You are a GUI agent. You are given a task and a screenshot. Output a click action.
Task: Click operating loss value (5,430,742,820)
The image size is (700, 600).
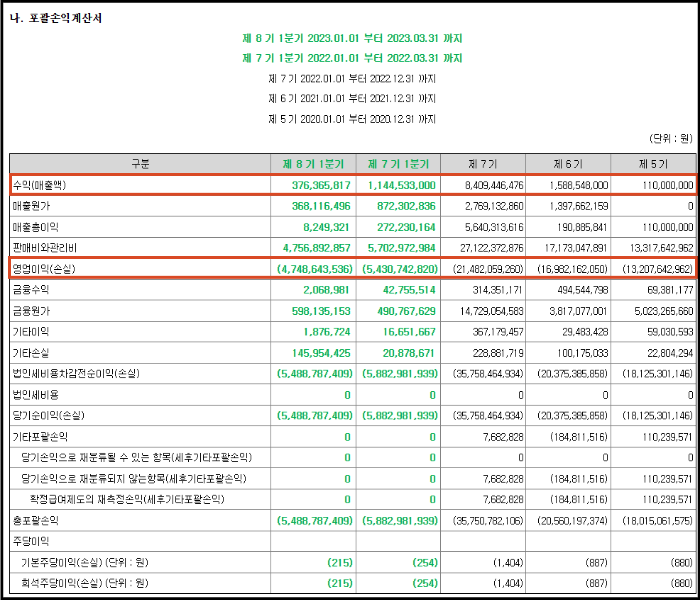(x=400, y=269)
